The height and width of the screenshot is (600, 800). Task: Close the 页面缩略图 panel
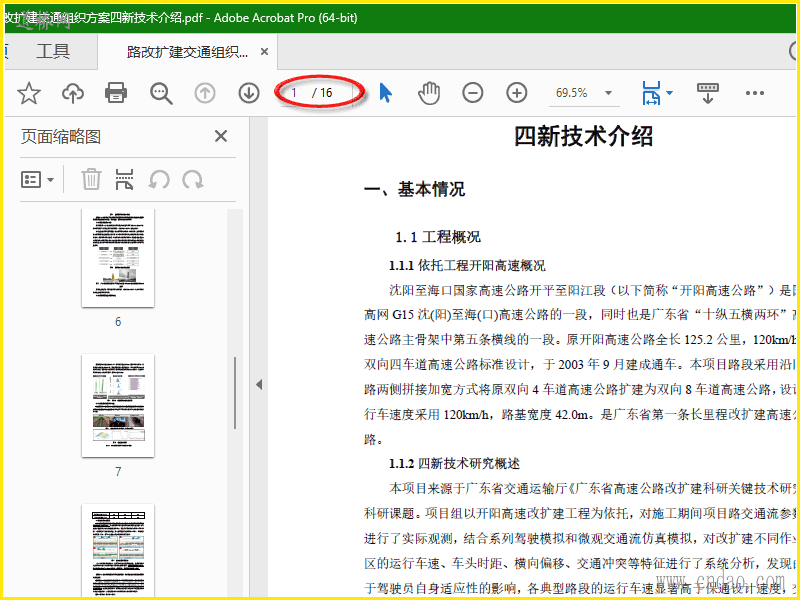click(x=221, y=136)
